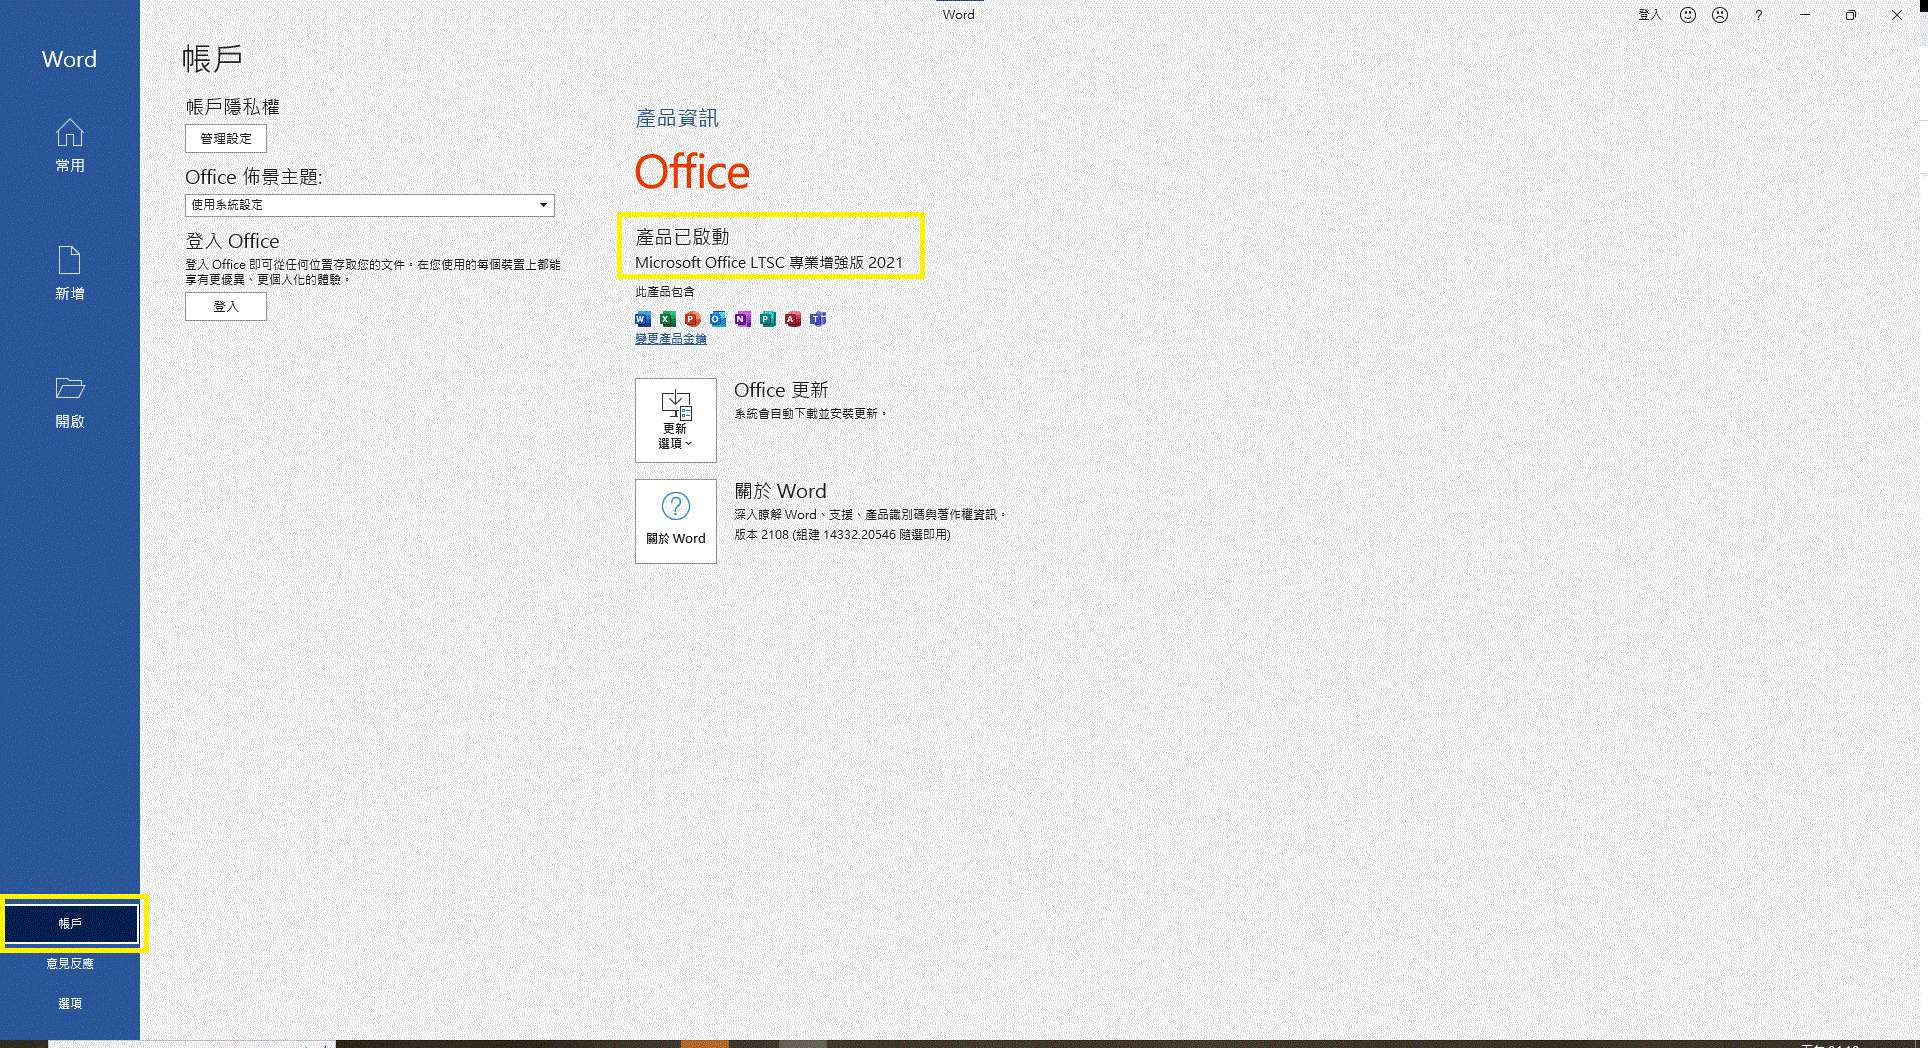Click the red Access product icon

click(x=792, y=319)
